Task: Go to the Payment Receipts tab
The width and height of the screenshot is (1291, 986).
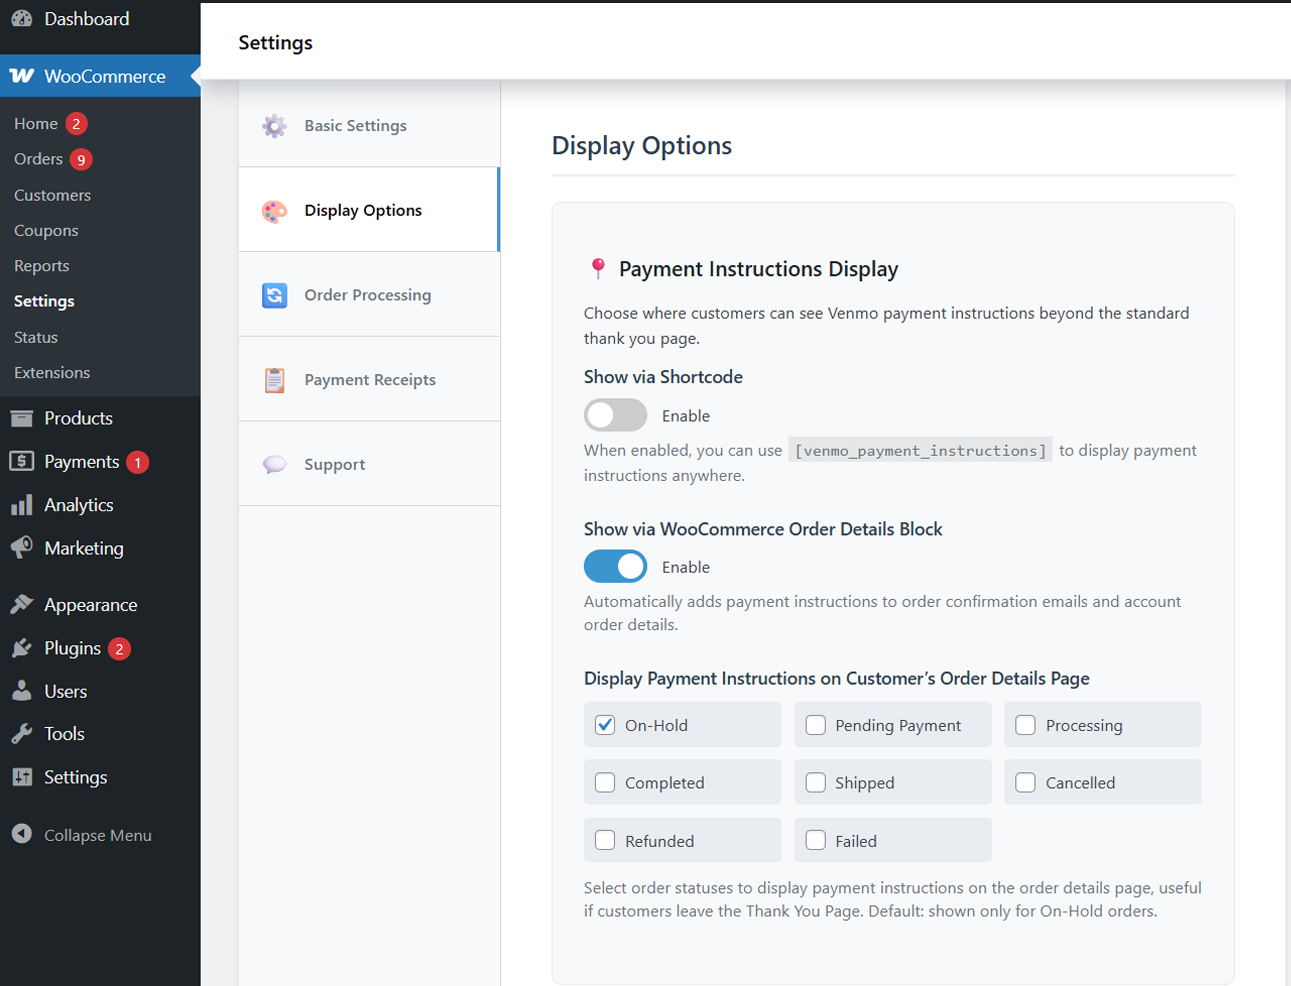Action: pos(369,379)
